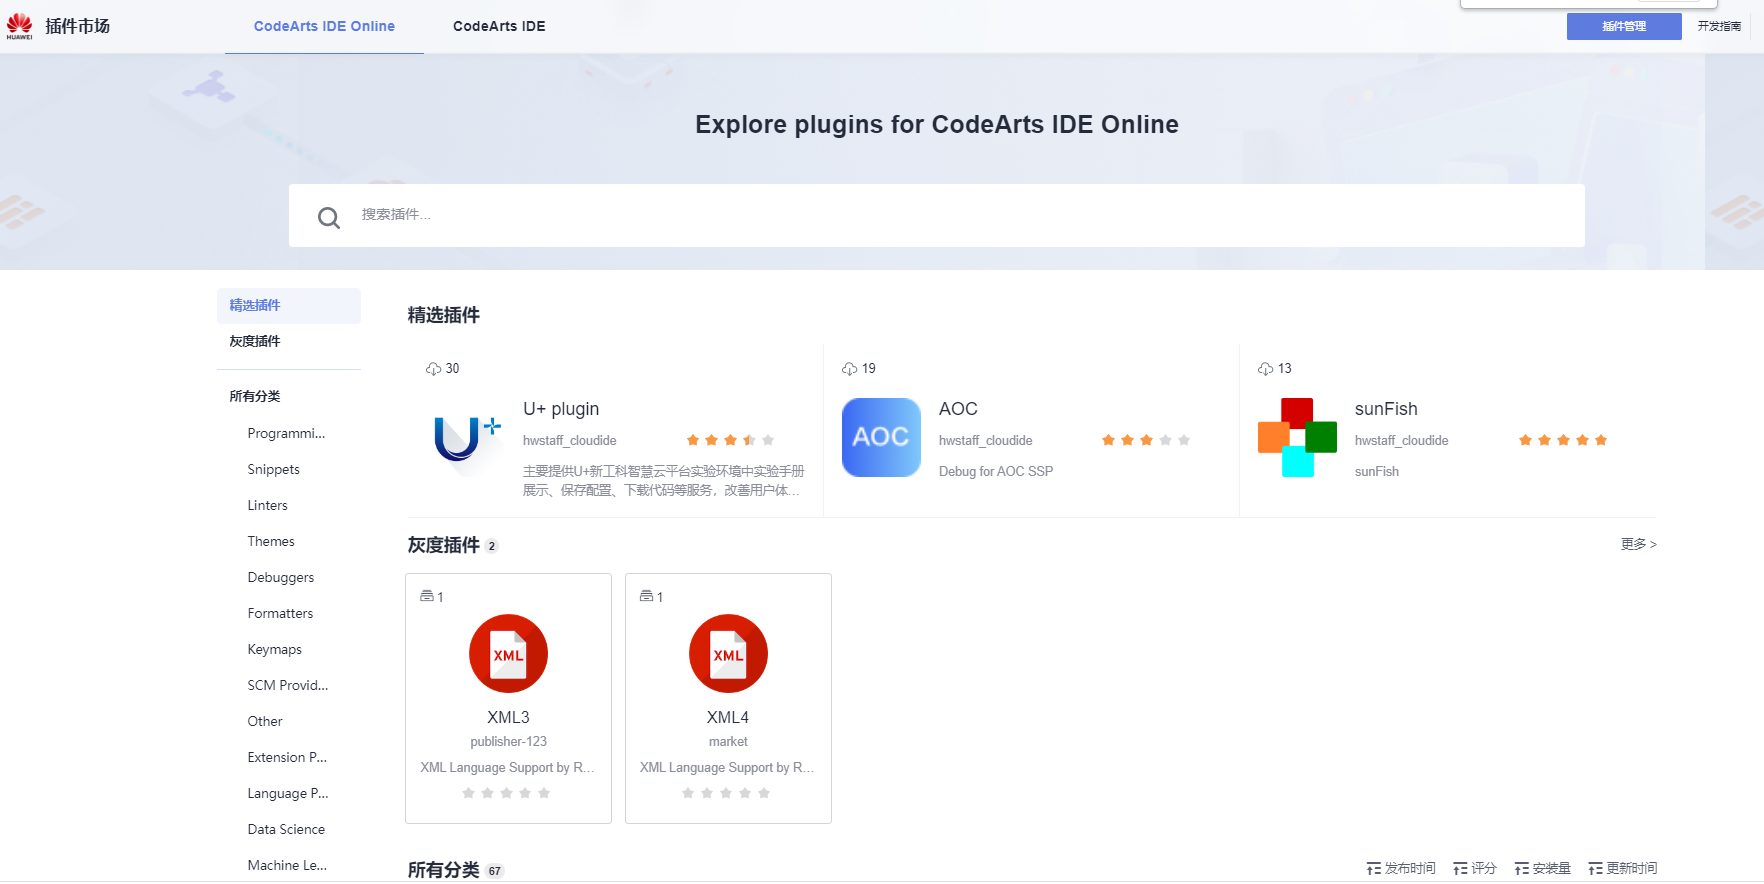Sort plugins by 评分 (rating)
Viewport: 1764px width, 884px height.
tap(1474, 868)
